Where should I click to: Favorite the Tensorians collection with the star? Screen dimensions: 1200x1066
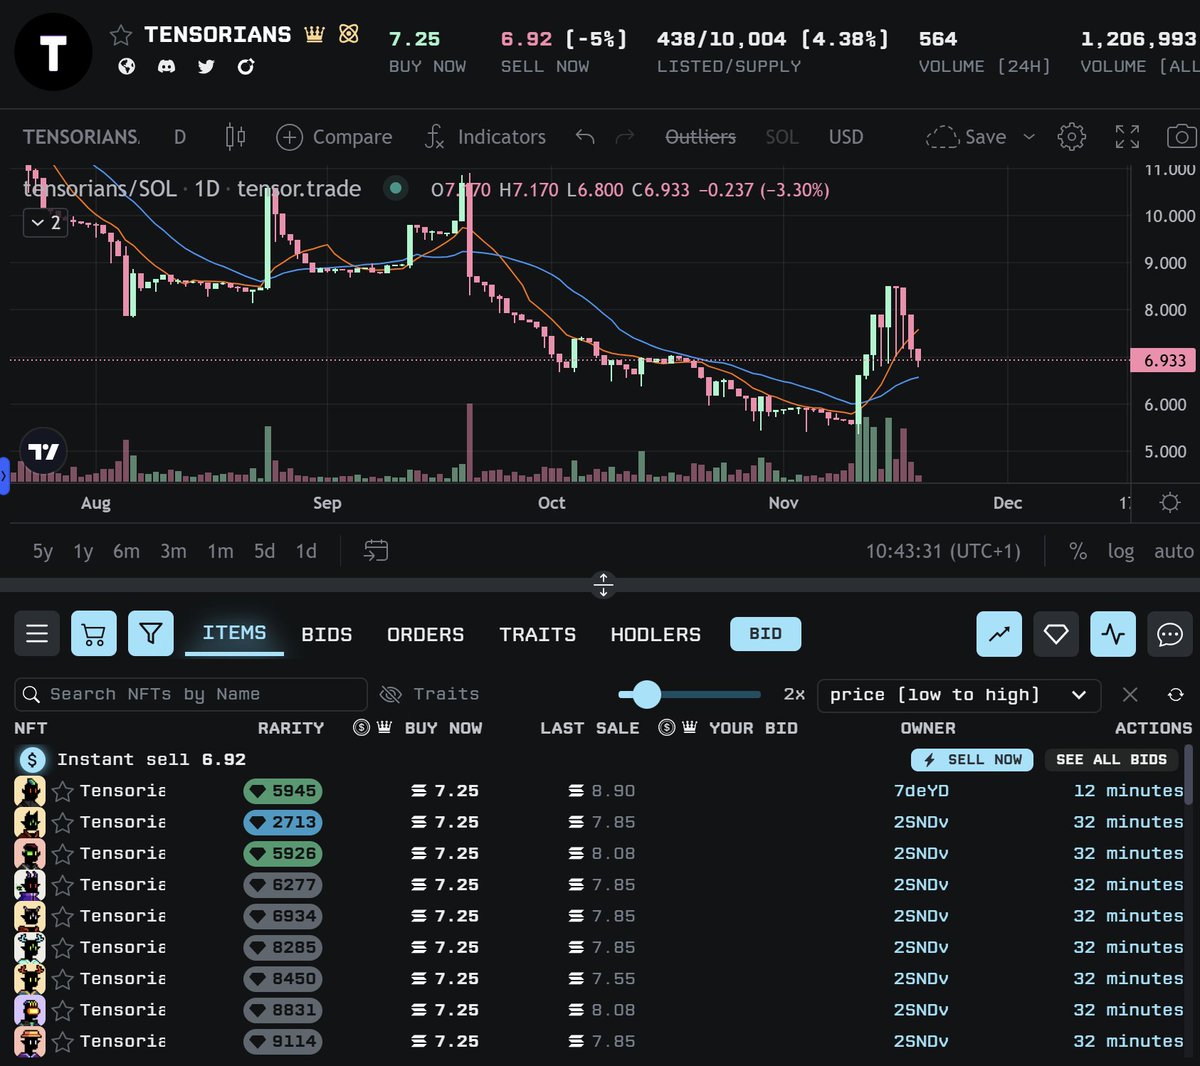pos(121,36)
